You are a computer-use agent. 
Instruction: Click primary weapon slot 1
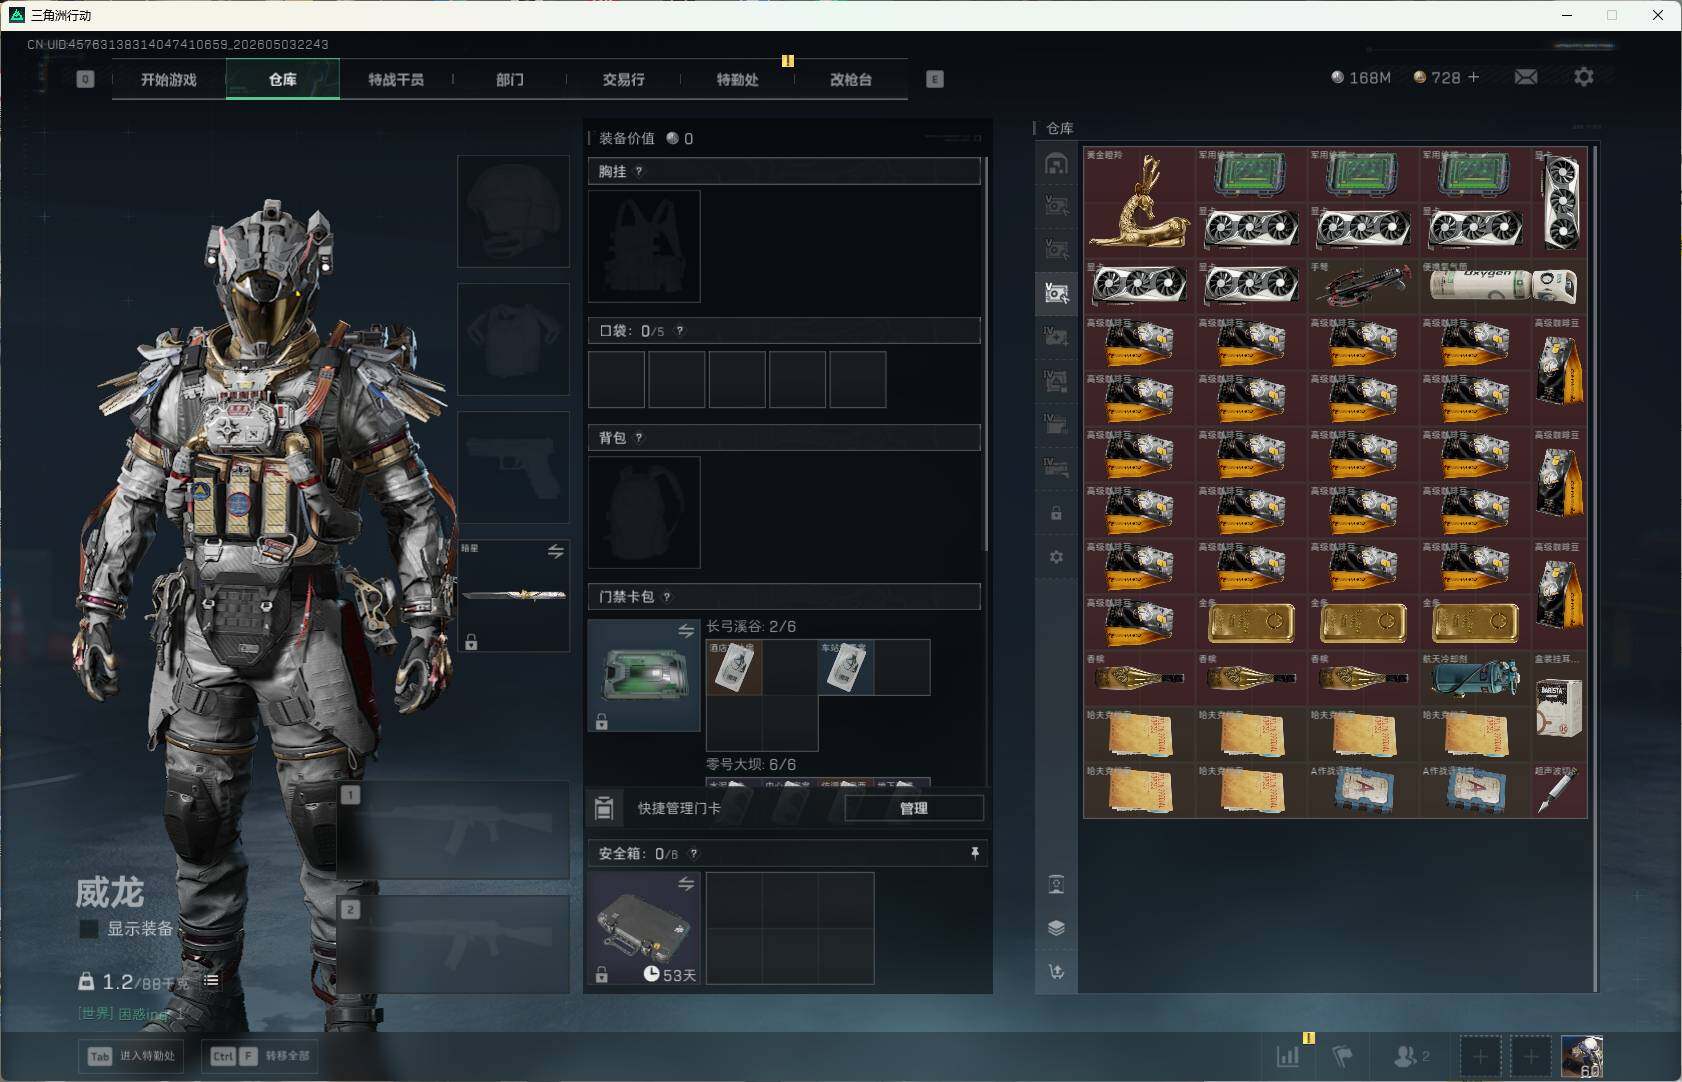click(455, 830)
